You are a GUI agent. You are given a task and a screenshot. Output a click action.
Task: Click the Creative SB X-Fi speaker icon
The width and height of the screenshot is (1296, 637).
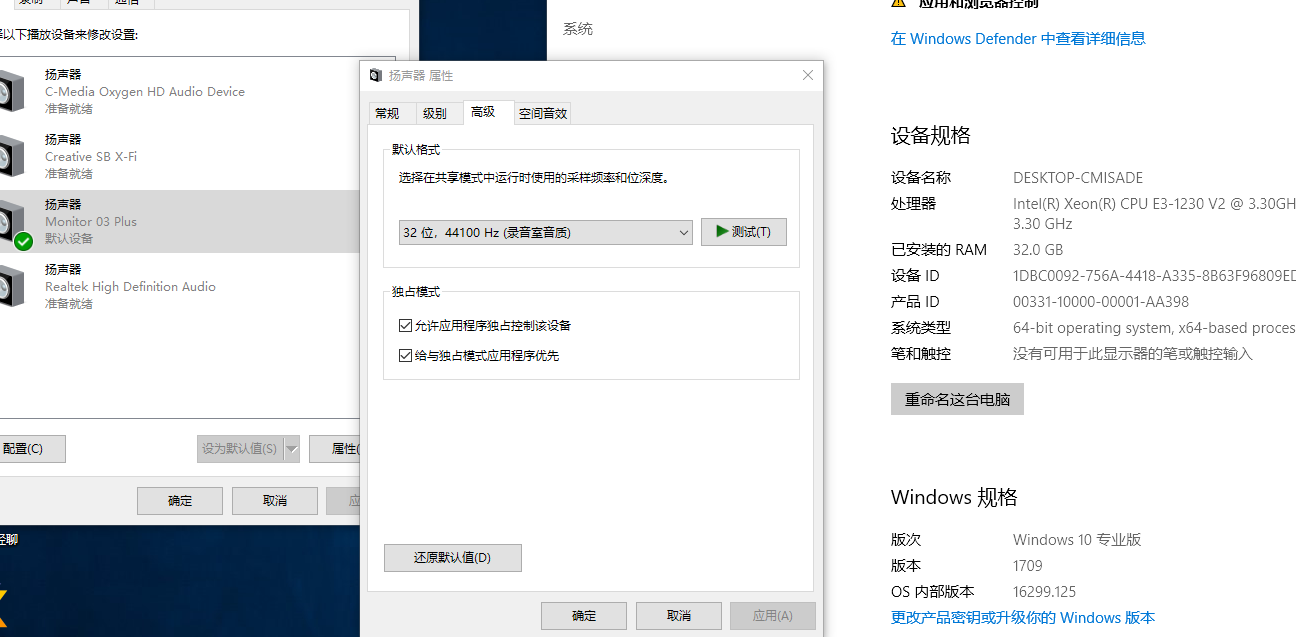(10, 156)
